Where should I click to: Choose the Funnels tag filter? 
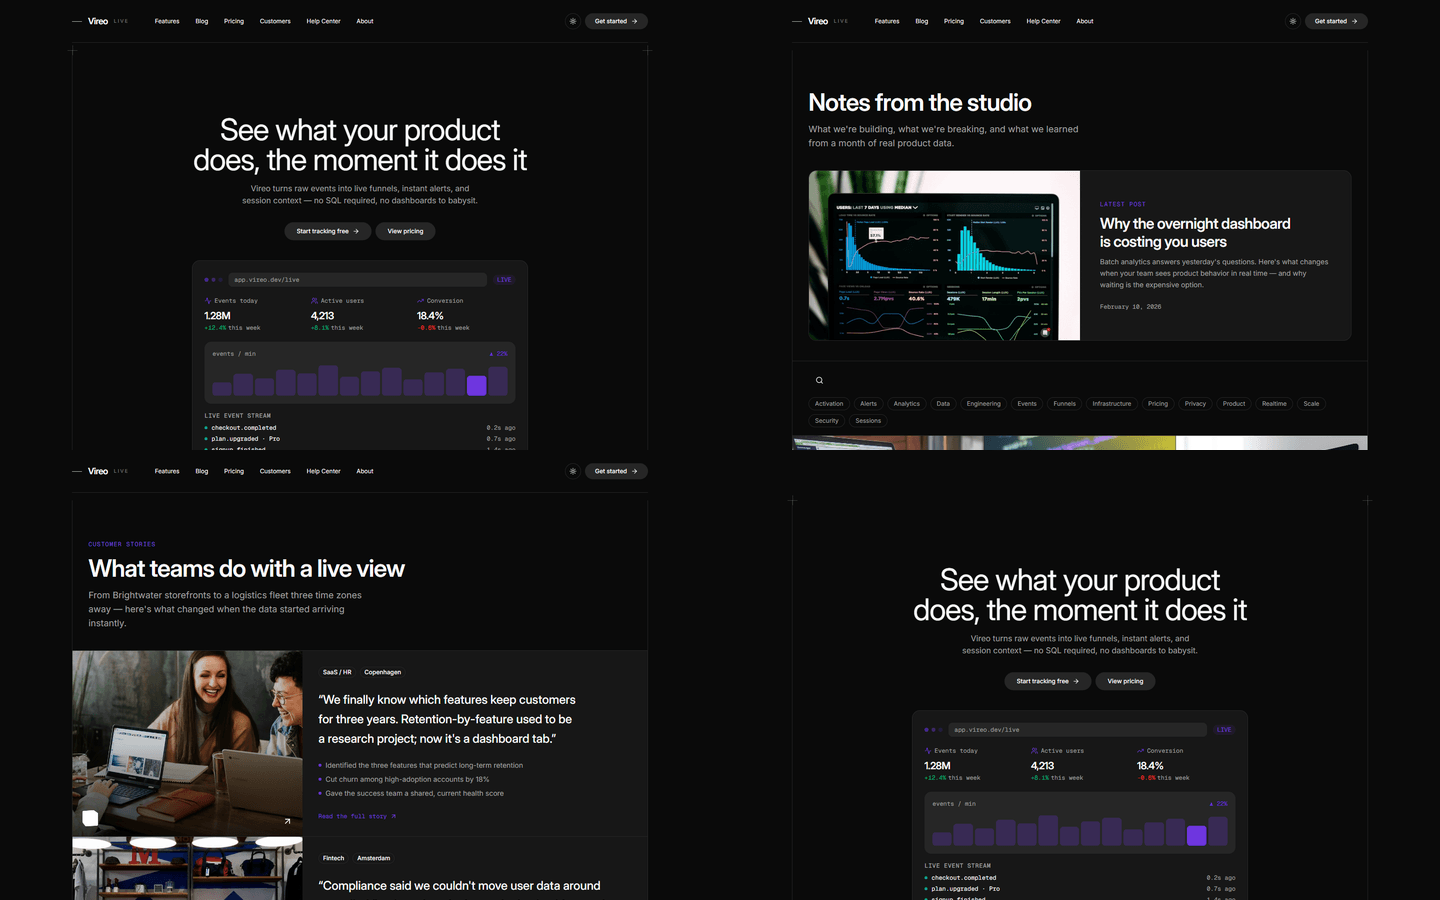coord(1065,404)
